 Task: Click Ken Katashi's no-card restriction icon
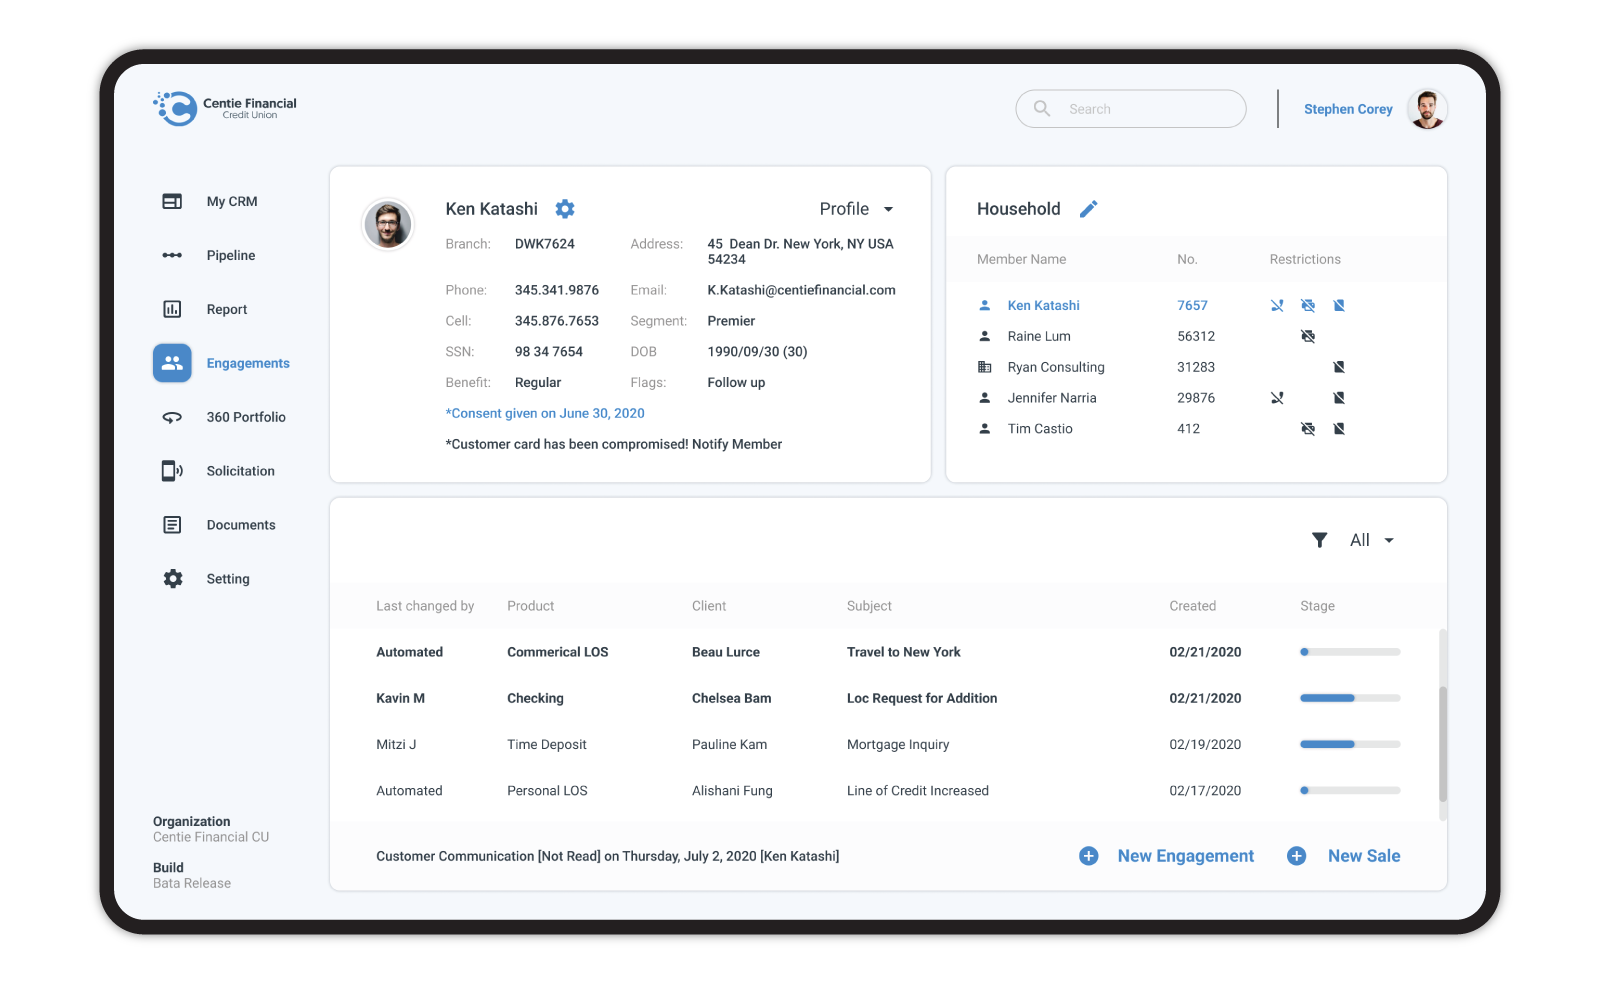click(x=1339, y=305)
